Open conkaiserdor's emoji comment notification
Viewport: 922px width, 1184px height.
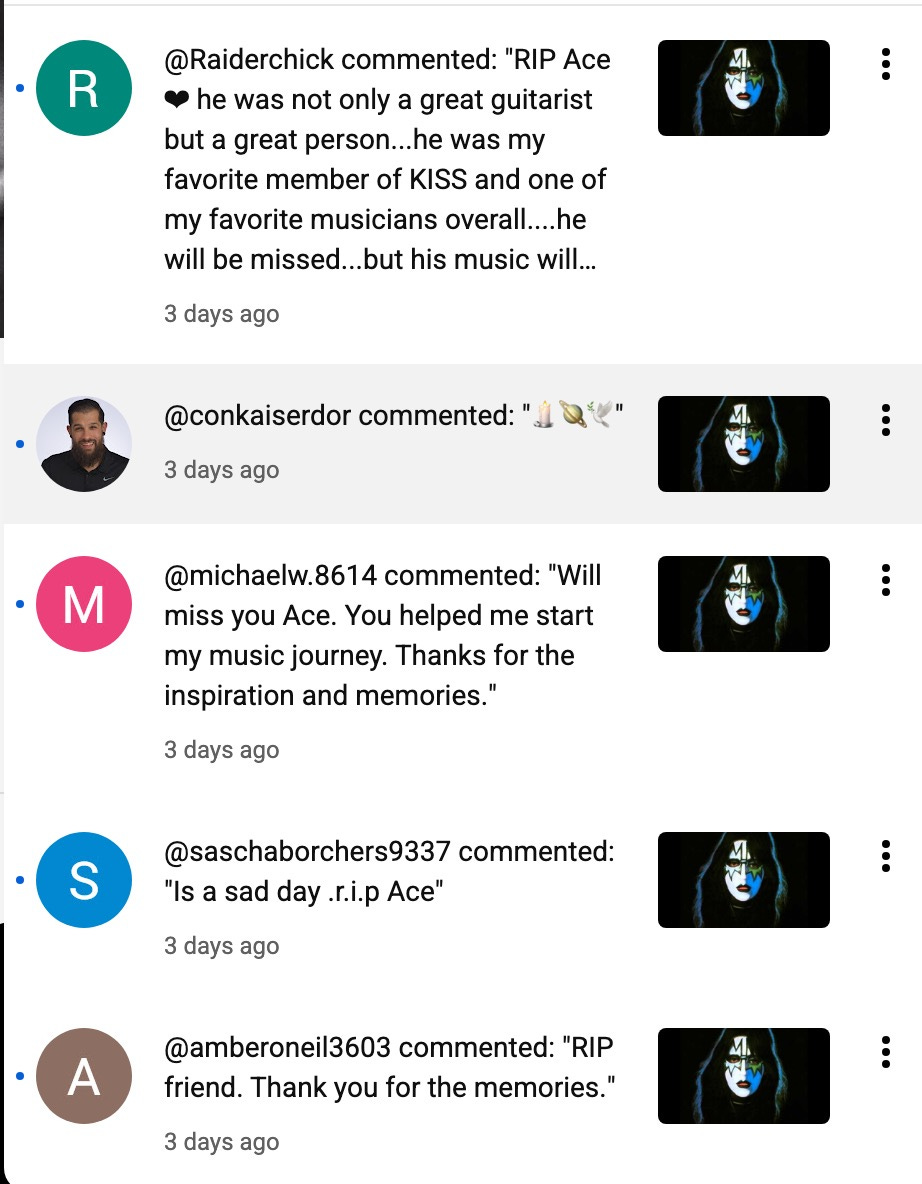(393, 415)
